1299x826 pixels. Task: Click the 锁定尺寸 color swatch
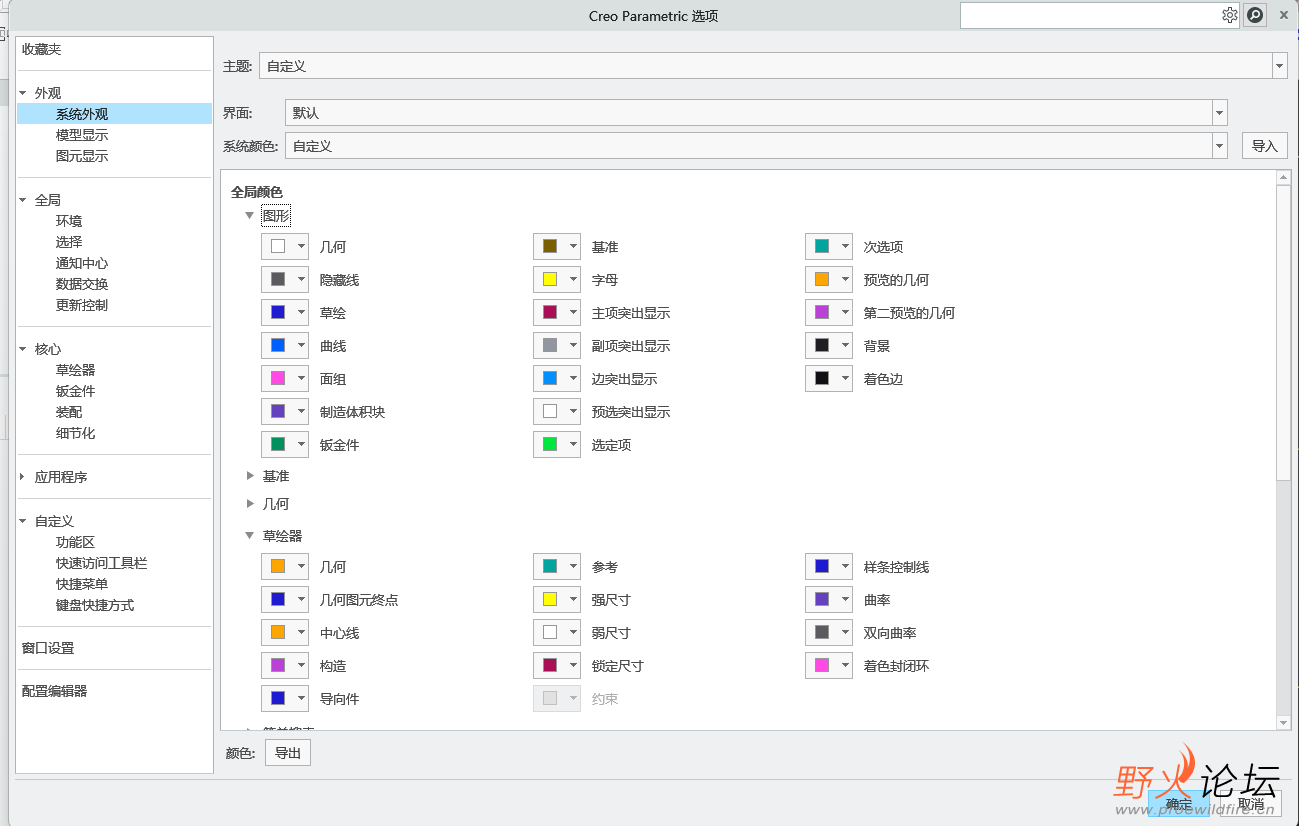550,665
